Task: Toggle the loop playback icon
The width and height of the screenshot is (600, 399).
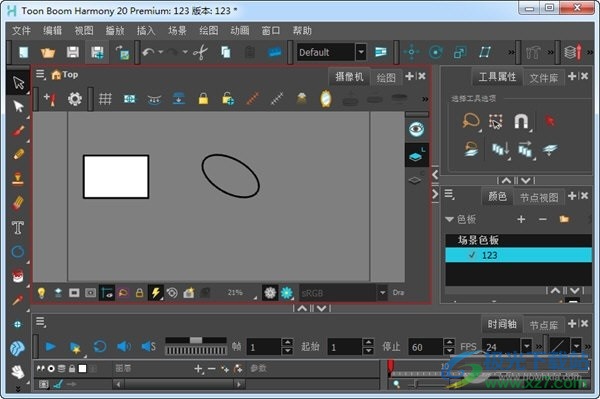Action: point(100,347)
